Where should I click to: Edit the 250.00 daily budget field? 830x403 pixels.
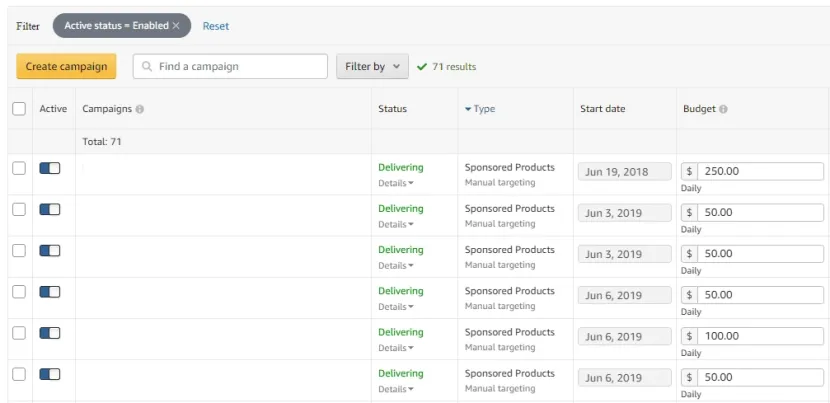[x=761, y=171]
